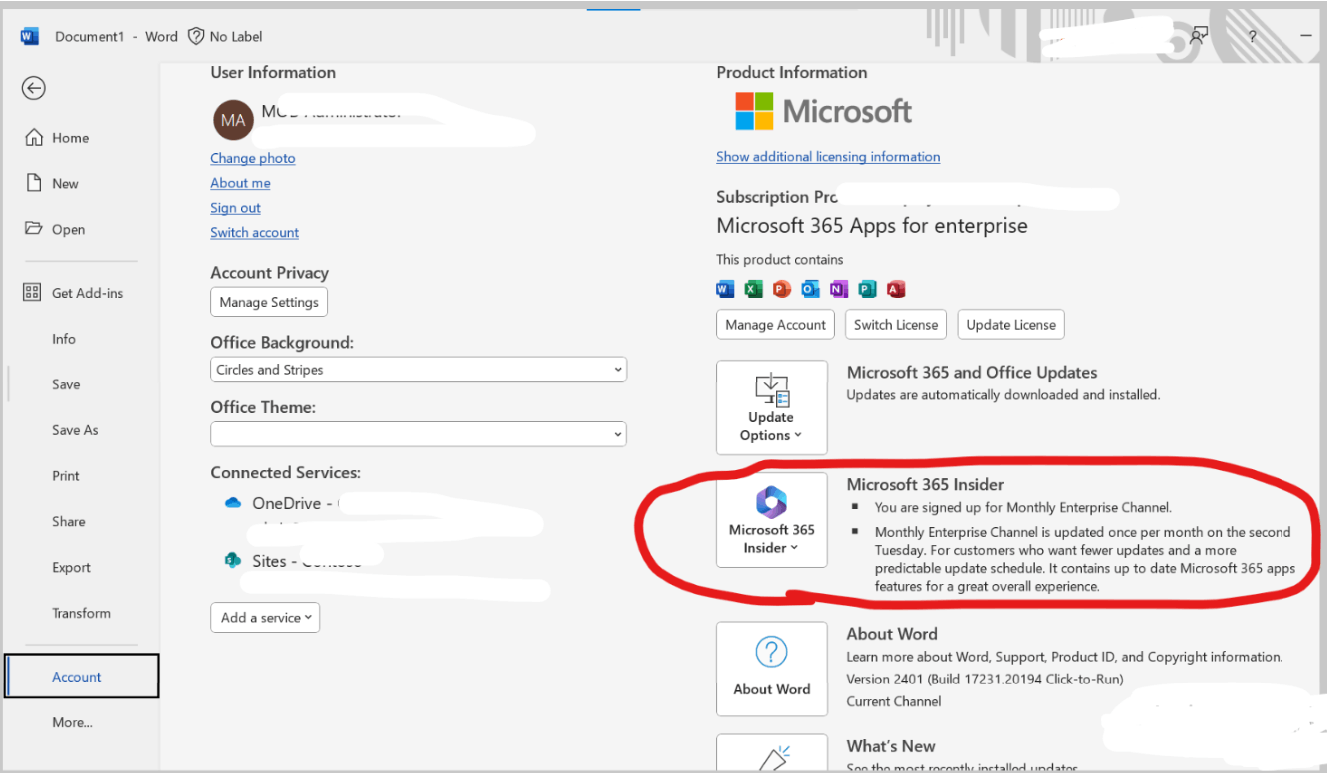
Task: Select Print in sidebar
Action: (66, 476)
